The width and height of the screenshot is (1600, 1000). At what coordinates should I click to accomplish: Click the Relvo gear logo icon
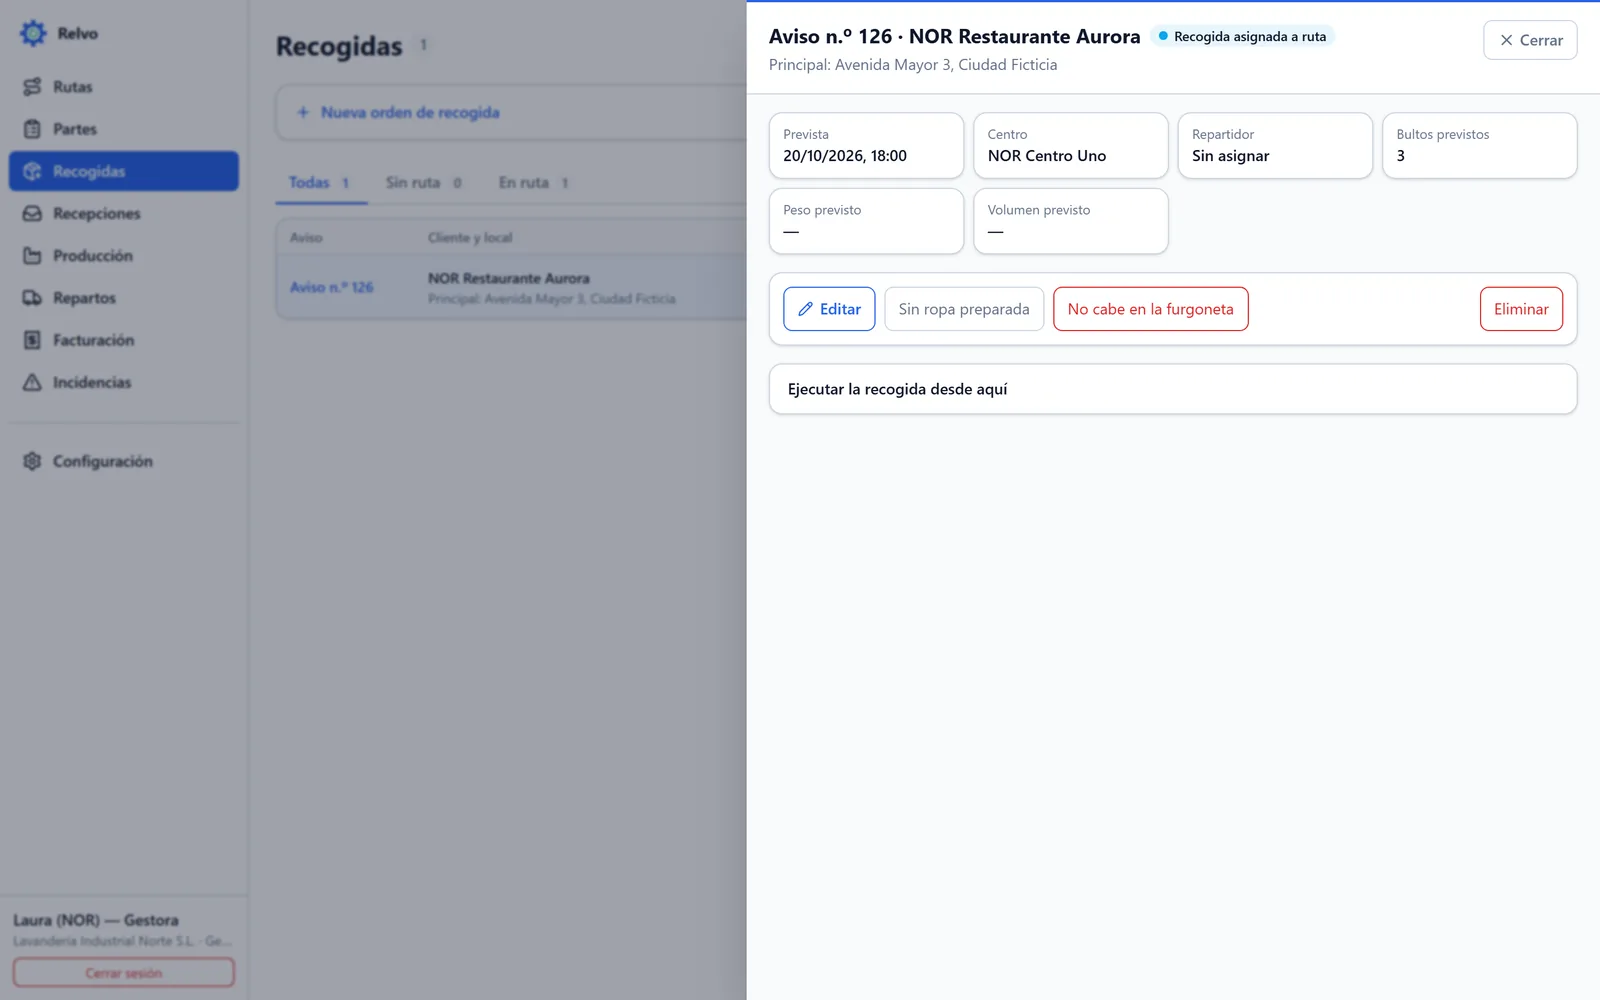(33, 33)
